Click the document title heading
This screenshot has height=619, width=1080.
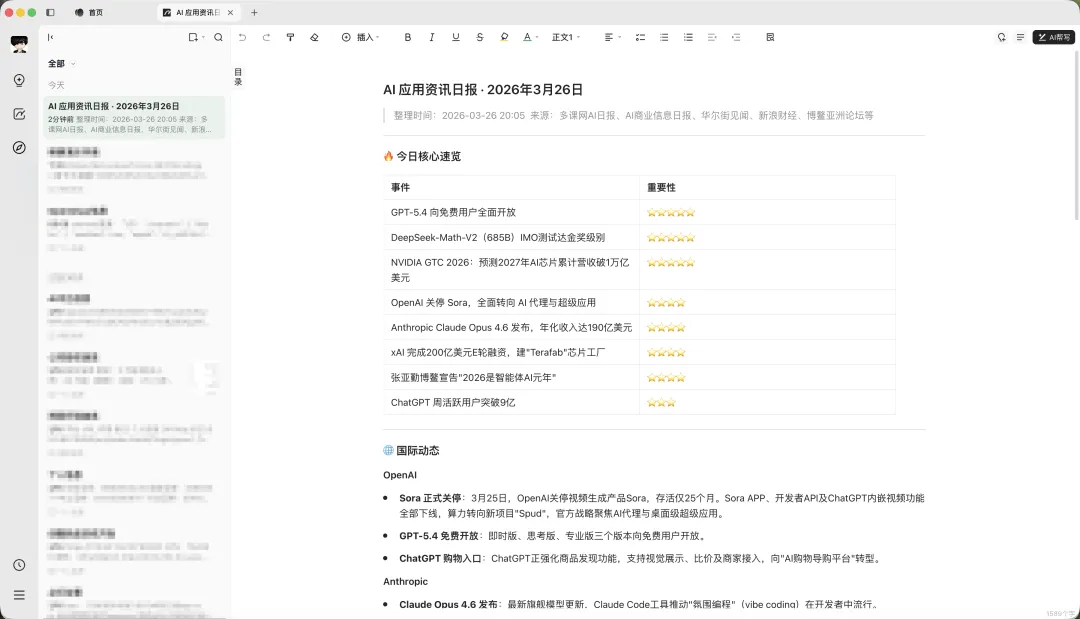click(x=483, y=90)
